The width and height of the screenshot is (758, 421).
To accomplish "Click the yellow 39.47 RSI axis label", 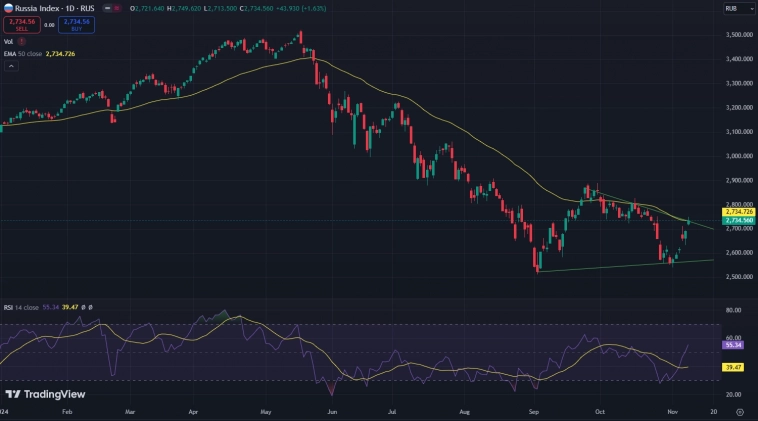I will point(733,367).
